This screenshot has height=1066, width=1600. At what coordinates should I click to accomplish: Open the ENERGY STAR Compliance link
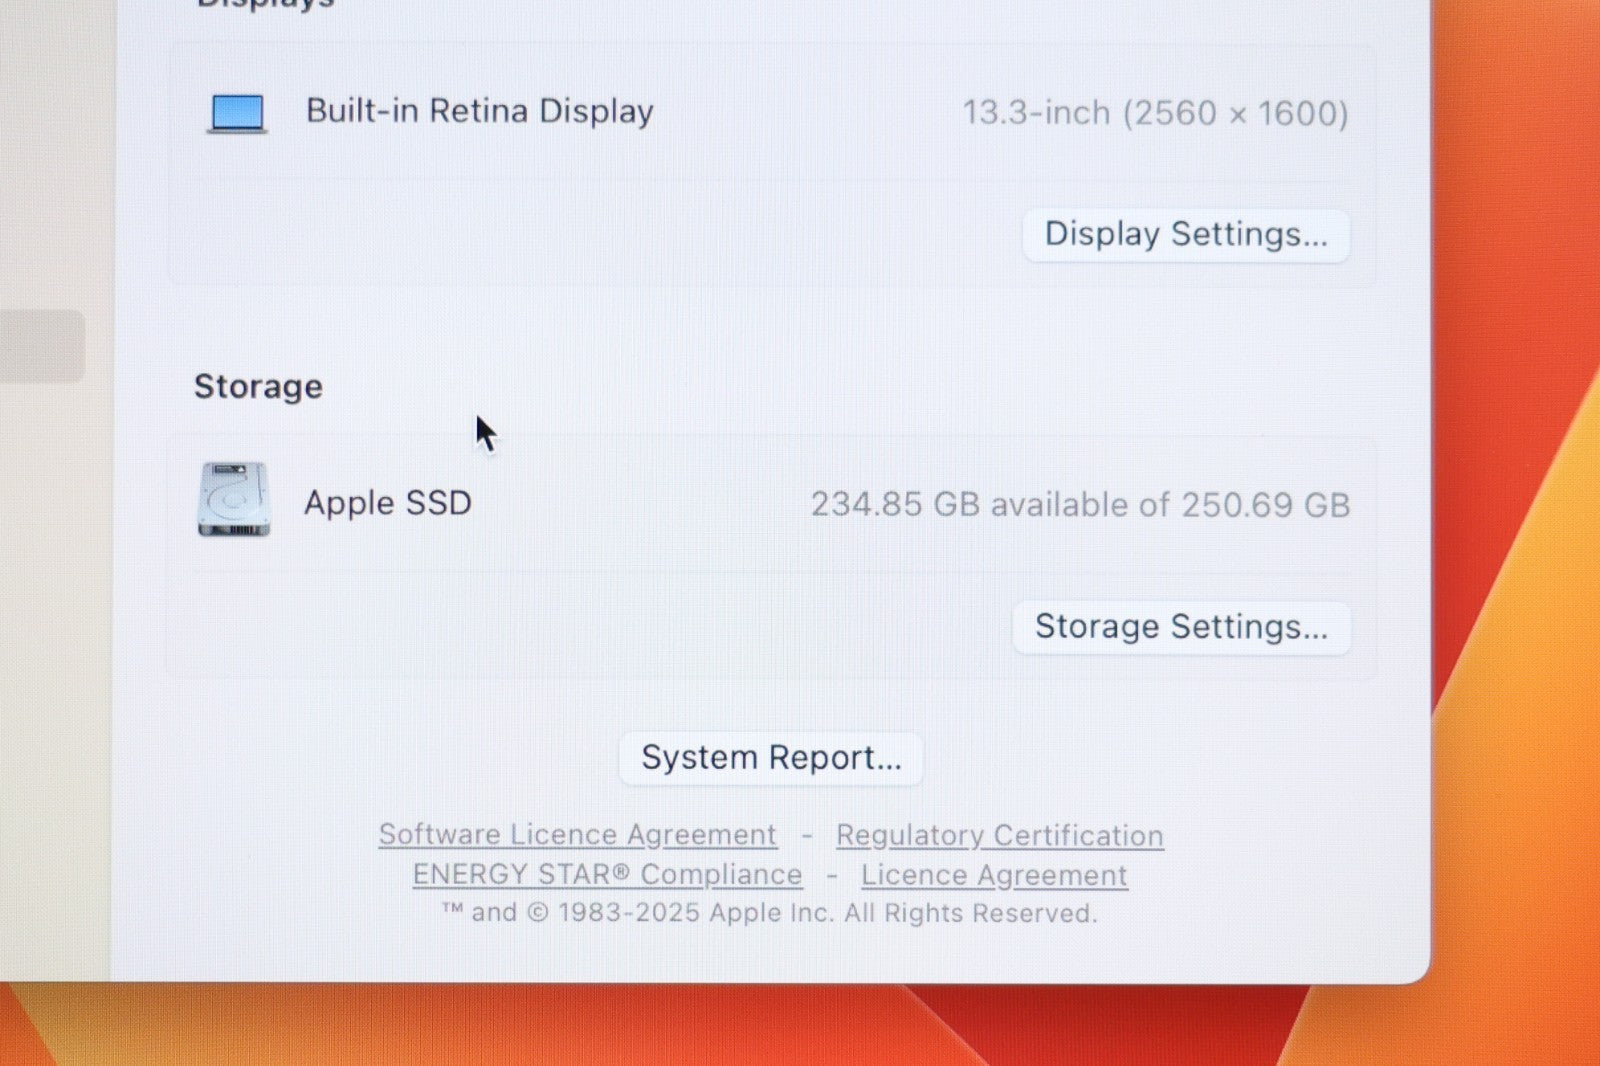coord(607,875)
